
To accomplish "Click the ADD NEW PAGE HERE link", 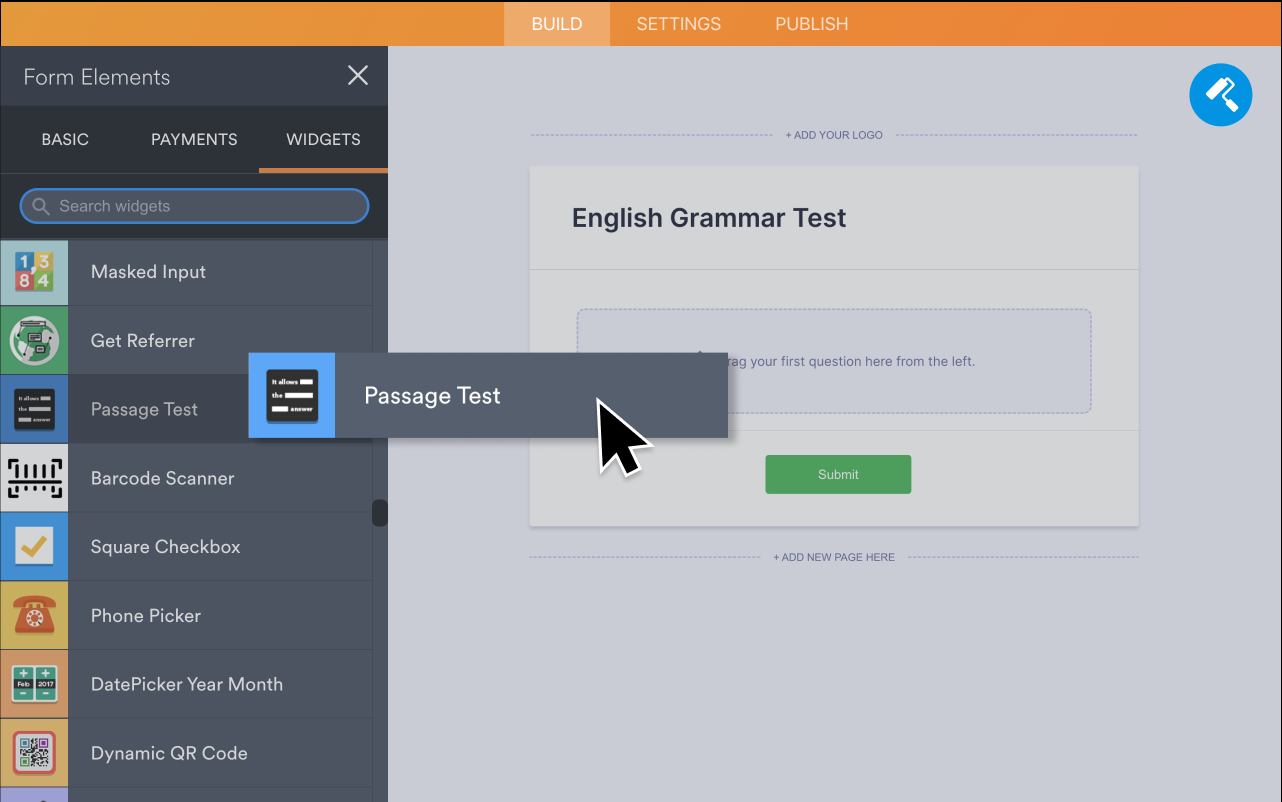I will point(833,557).
